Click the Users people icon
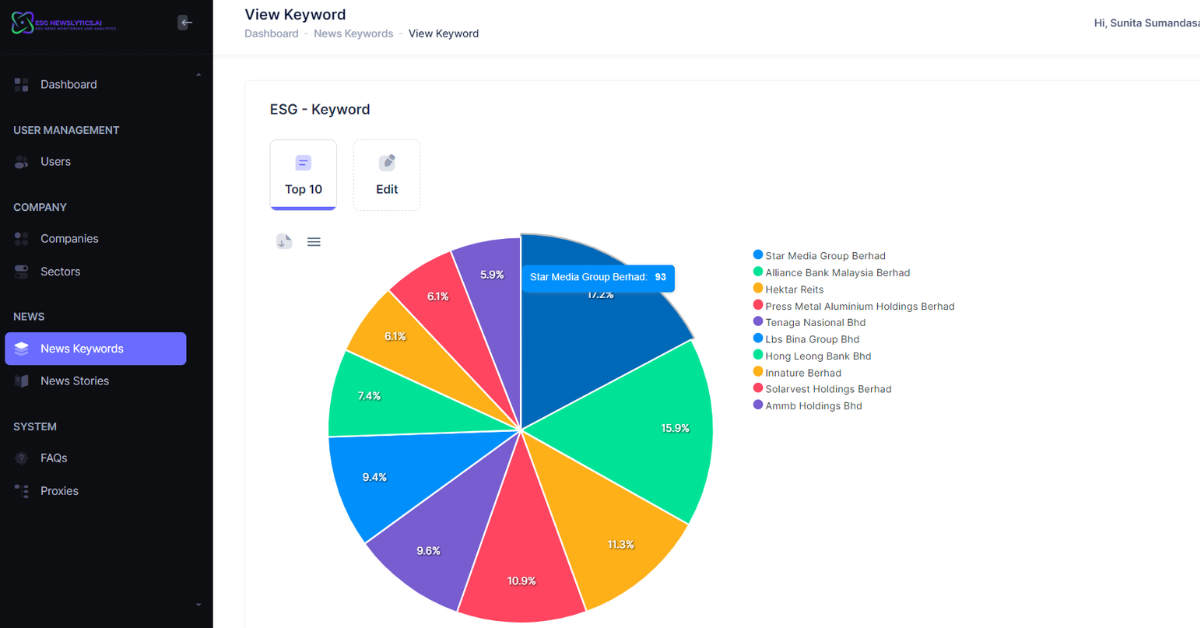1200x628 pixels. coord(21,162)
